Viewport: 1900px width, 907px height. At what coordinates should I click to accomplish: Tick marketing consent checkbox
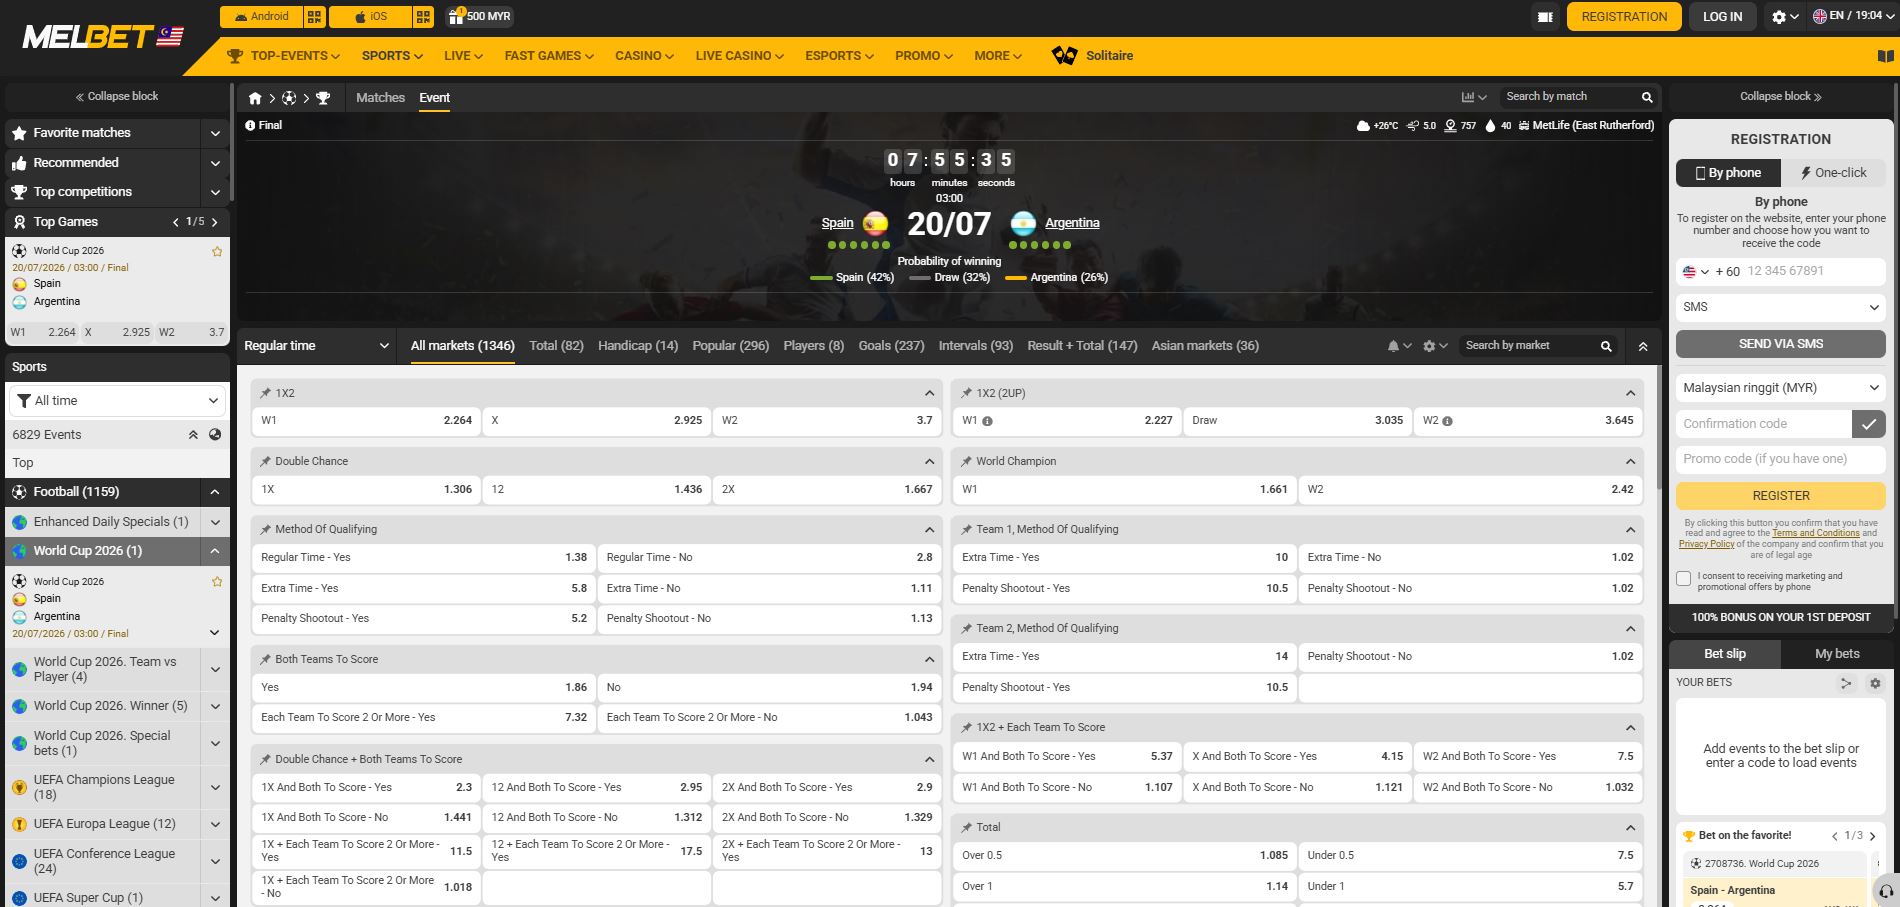1683,578
